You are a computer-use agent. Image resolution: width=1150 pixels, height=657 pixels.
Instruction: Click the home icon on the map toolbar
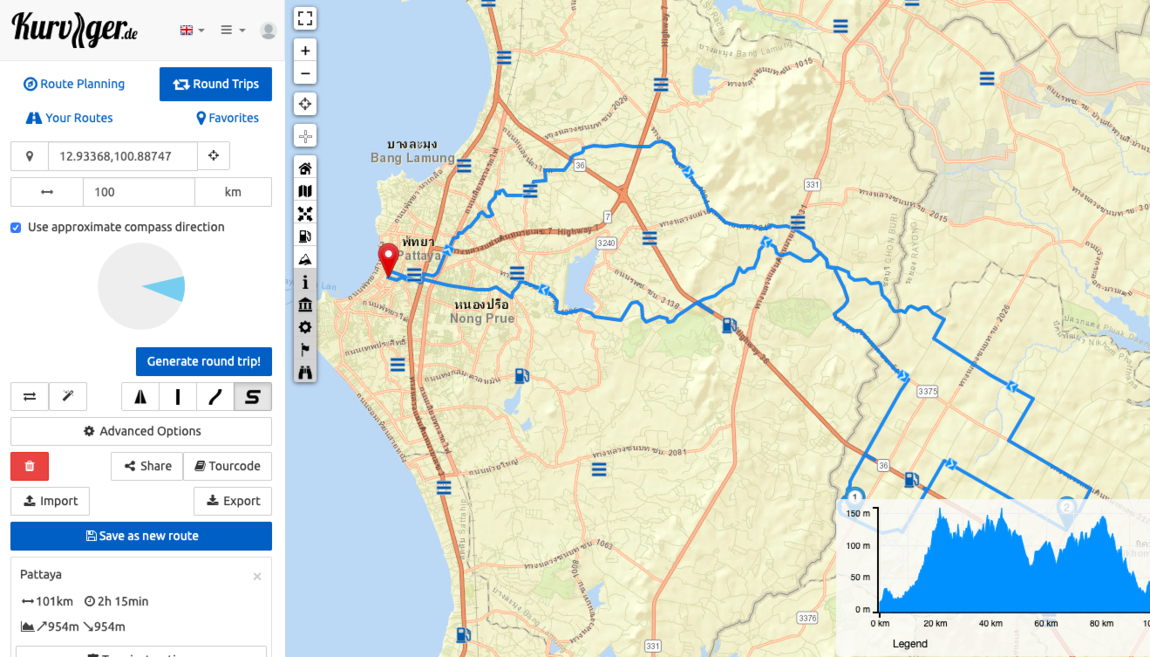pos(305,167)
